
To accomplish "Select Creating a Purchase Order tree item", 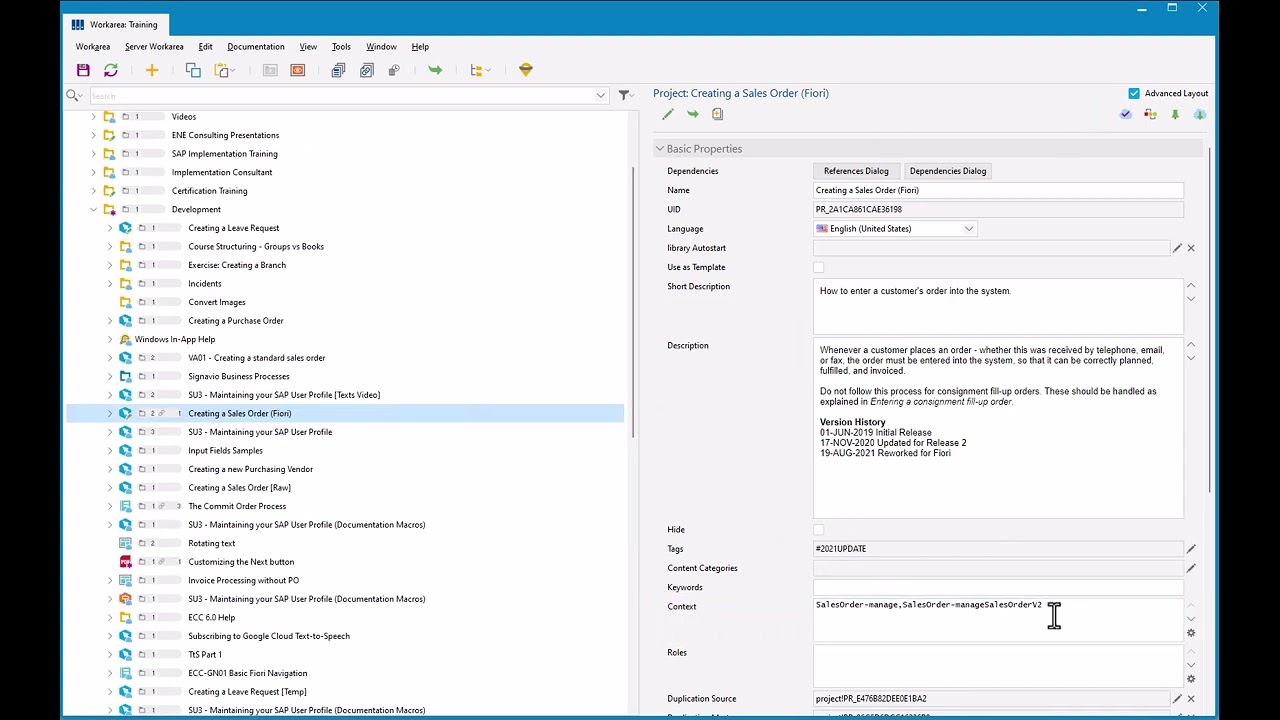I will click(236, 321).
